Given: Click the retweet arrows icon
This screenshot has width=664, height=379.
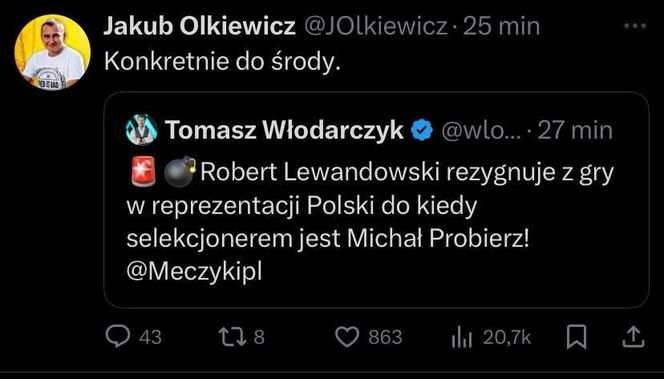Looking at the screenshot, I should coord(231,337).
